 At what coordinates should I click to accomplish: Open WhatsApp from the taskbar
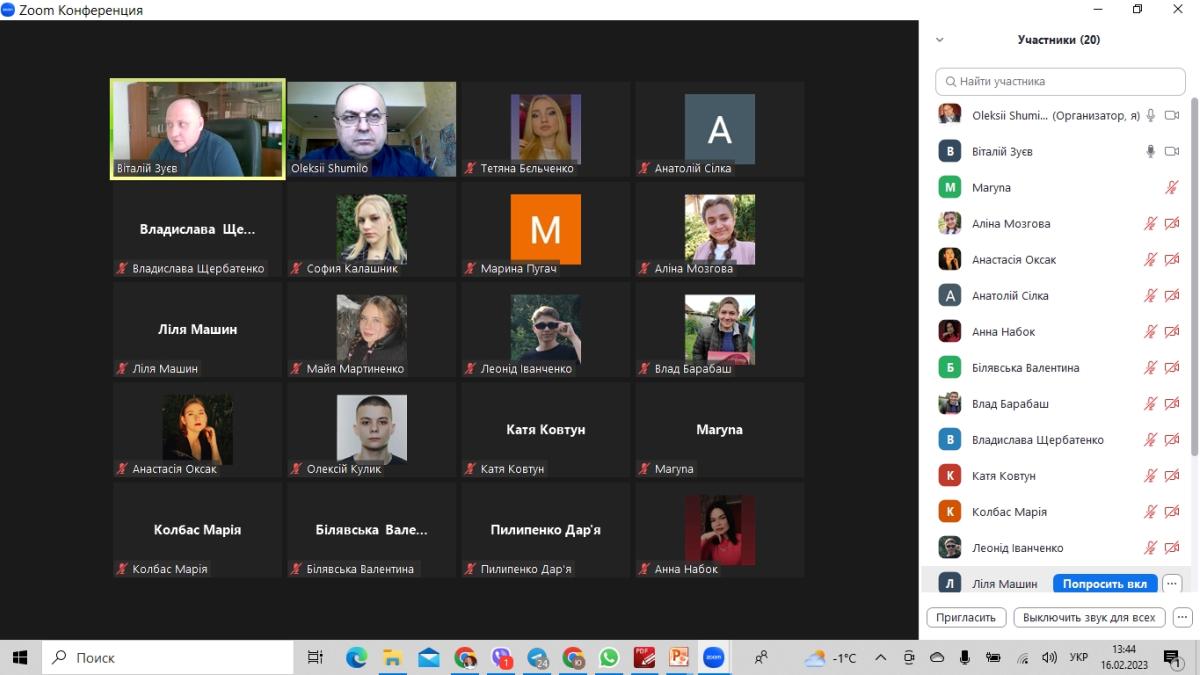click(609, 658)
